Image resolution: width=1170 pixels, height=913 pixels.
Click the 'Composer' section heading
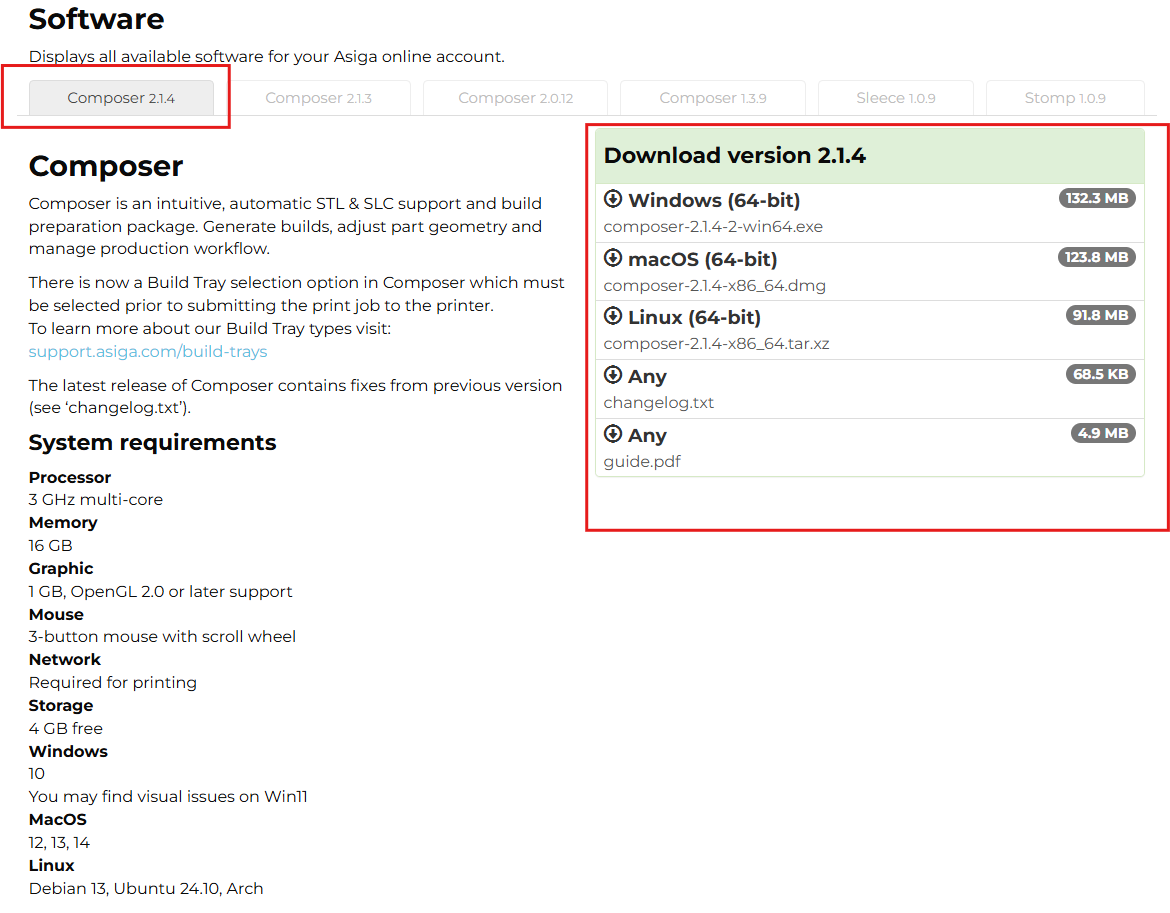pyautogui.click(x=105, y=166)
